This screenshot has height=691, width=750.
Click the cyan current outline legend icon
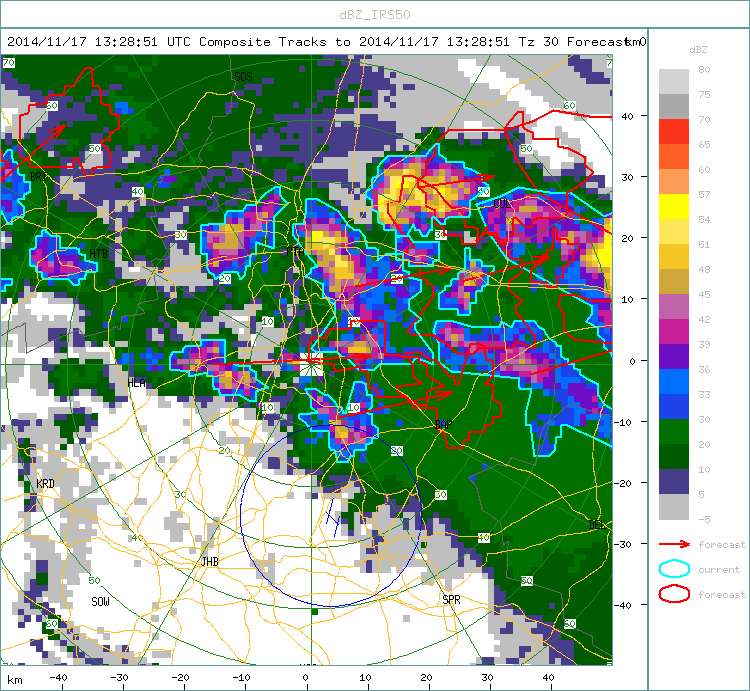pos(674,569)
